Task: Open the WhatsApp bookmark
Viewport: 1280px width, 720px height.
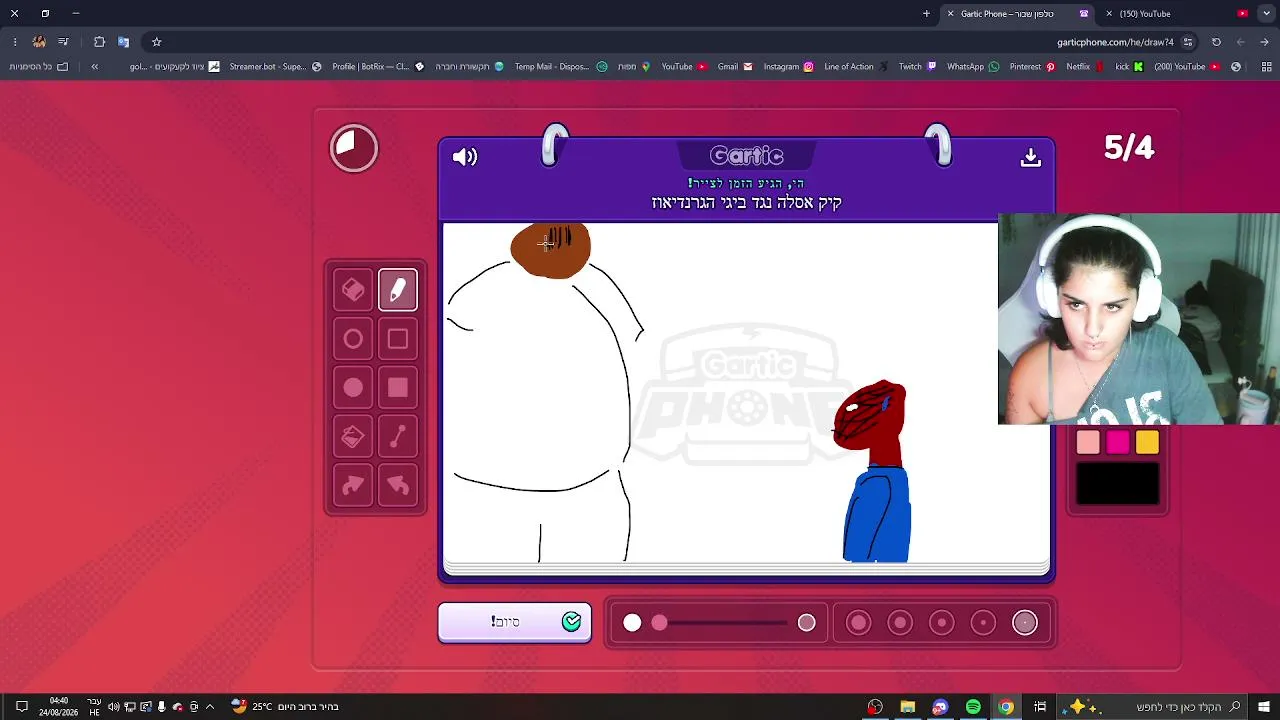Action: pyautogui.click(x=973, y=67)
